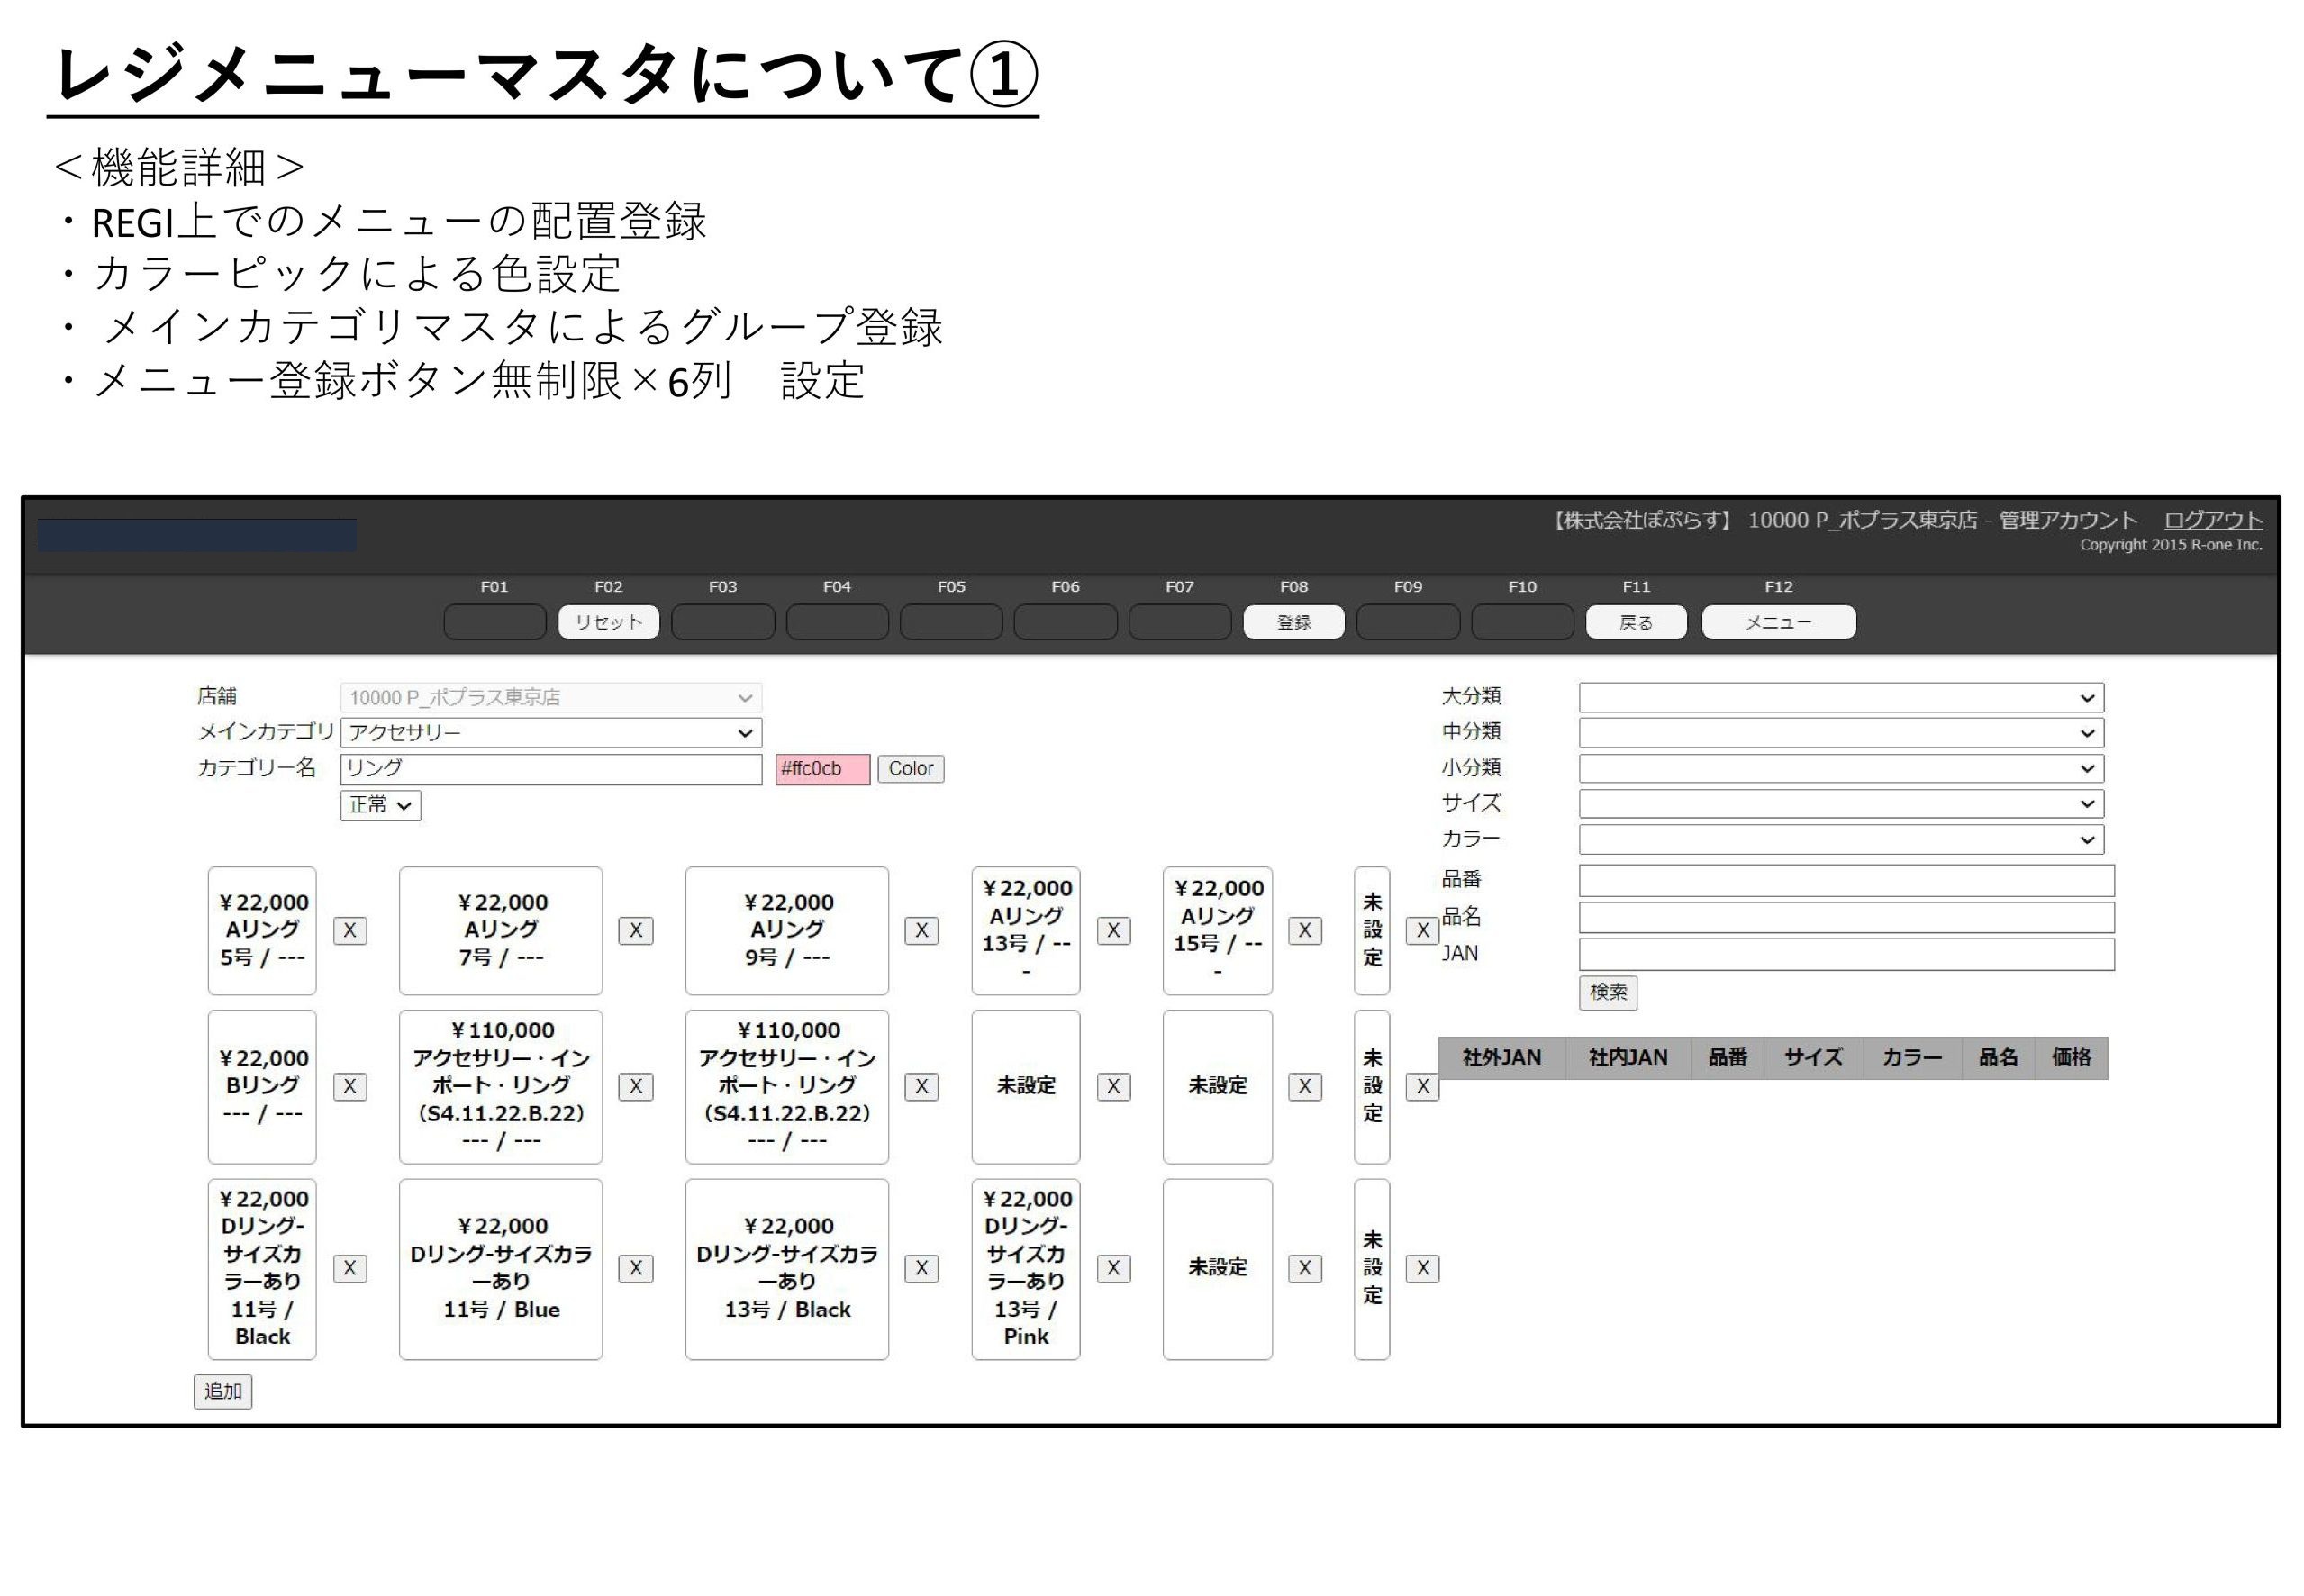Click X next to Aリング 9号 item
2304x1596 pixels.
[x=921, y=930]
